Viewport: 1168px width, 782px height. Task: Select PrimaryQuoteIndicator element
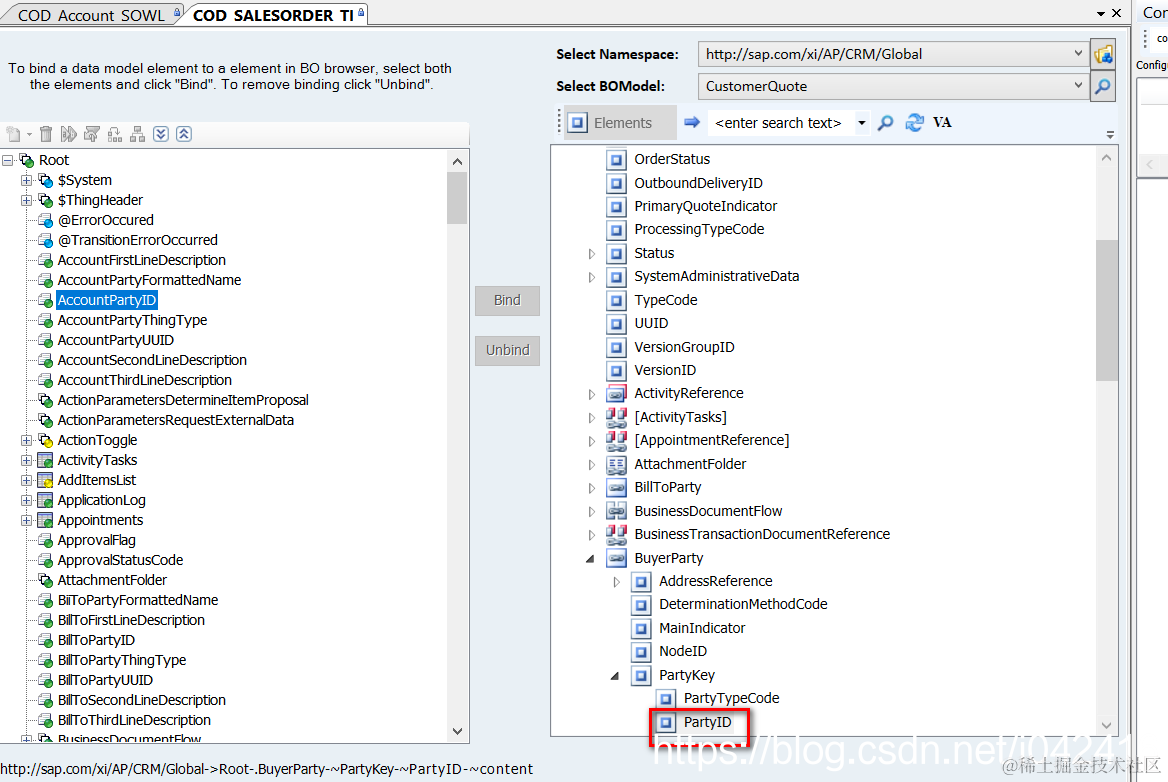pyautogui.click(x=705, y=206)
